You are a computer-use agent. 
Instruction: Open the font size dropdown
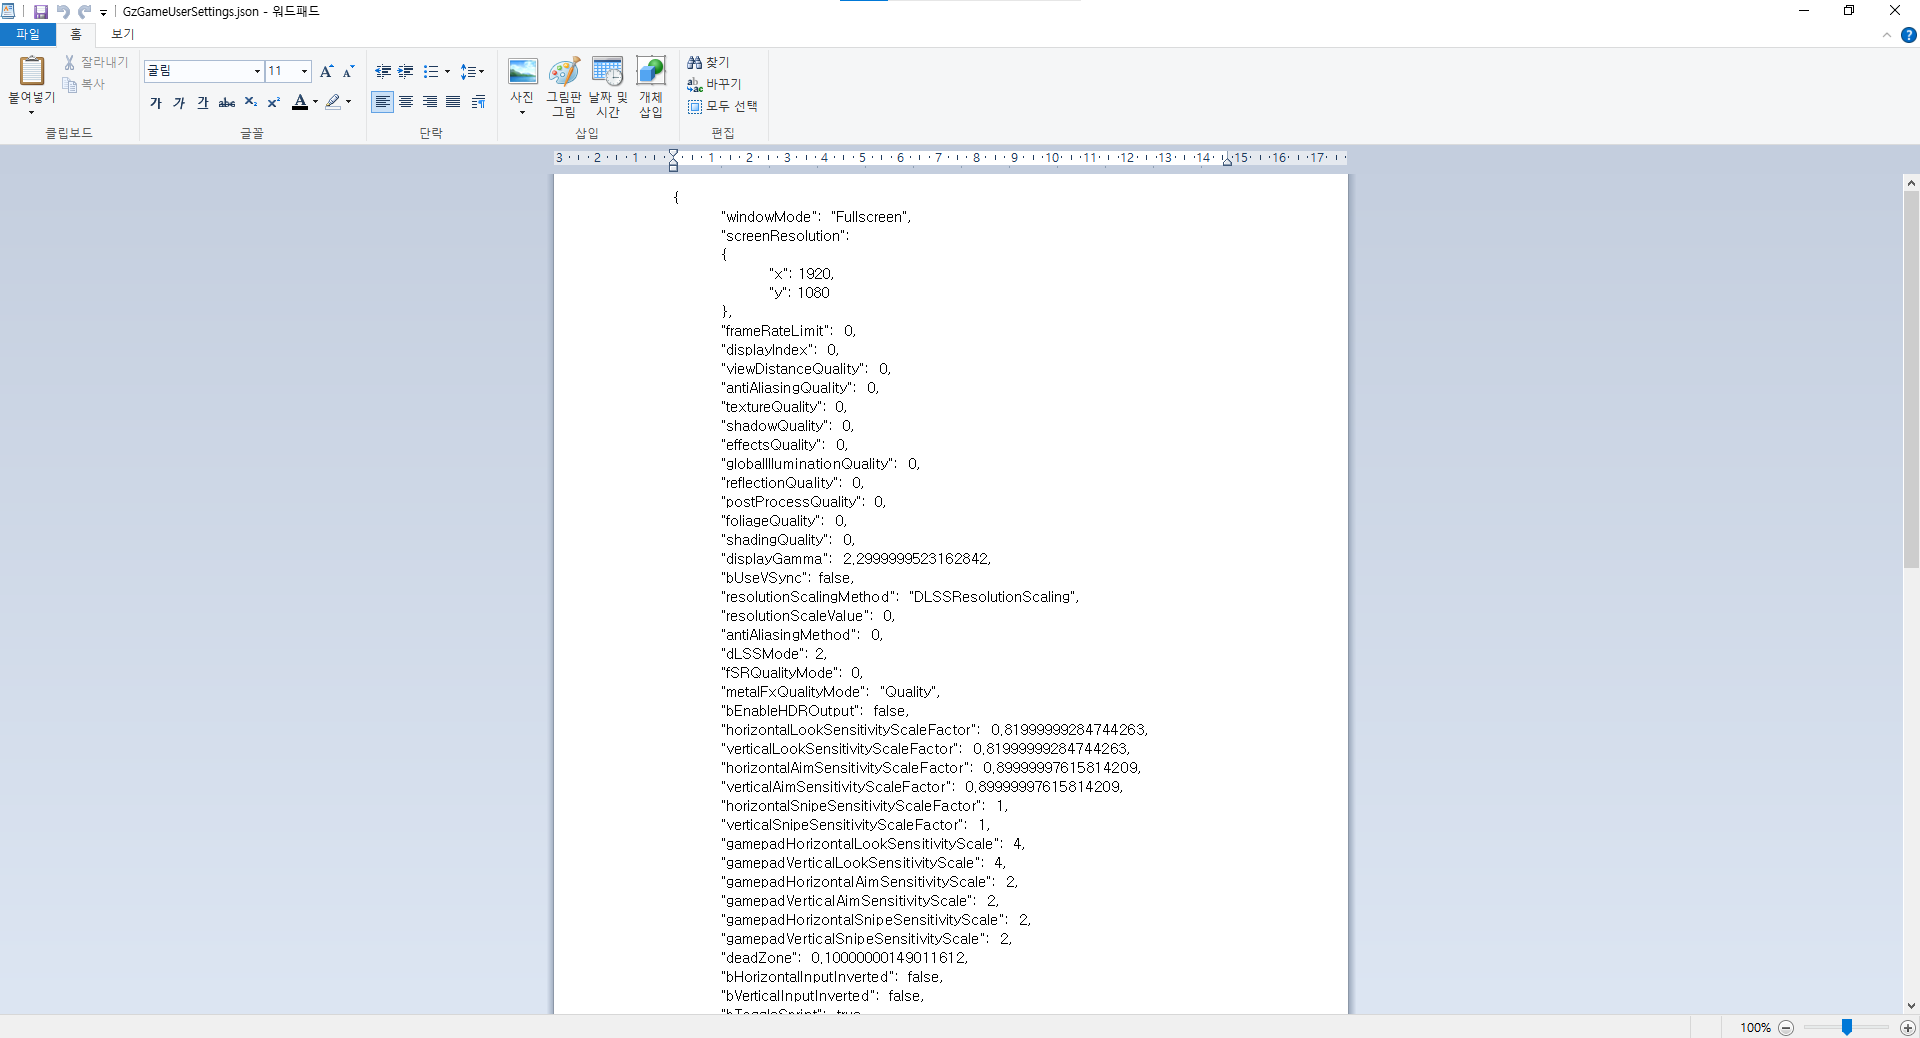(x=304, y=71)
